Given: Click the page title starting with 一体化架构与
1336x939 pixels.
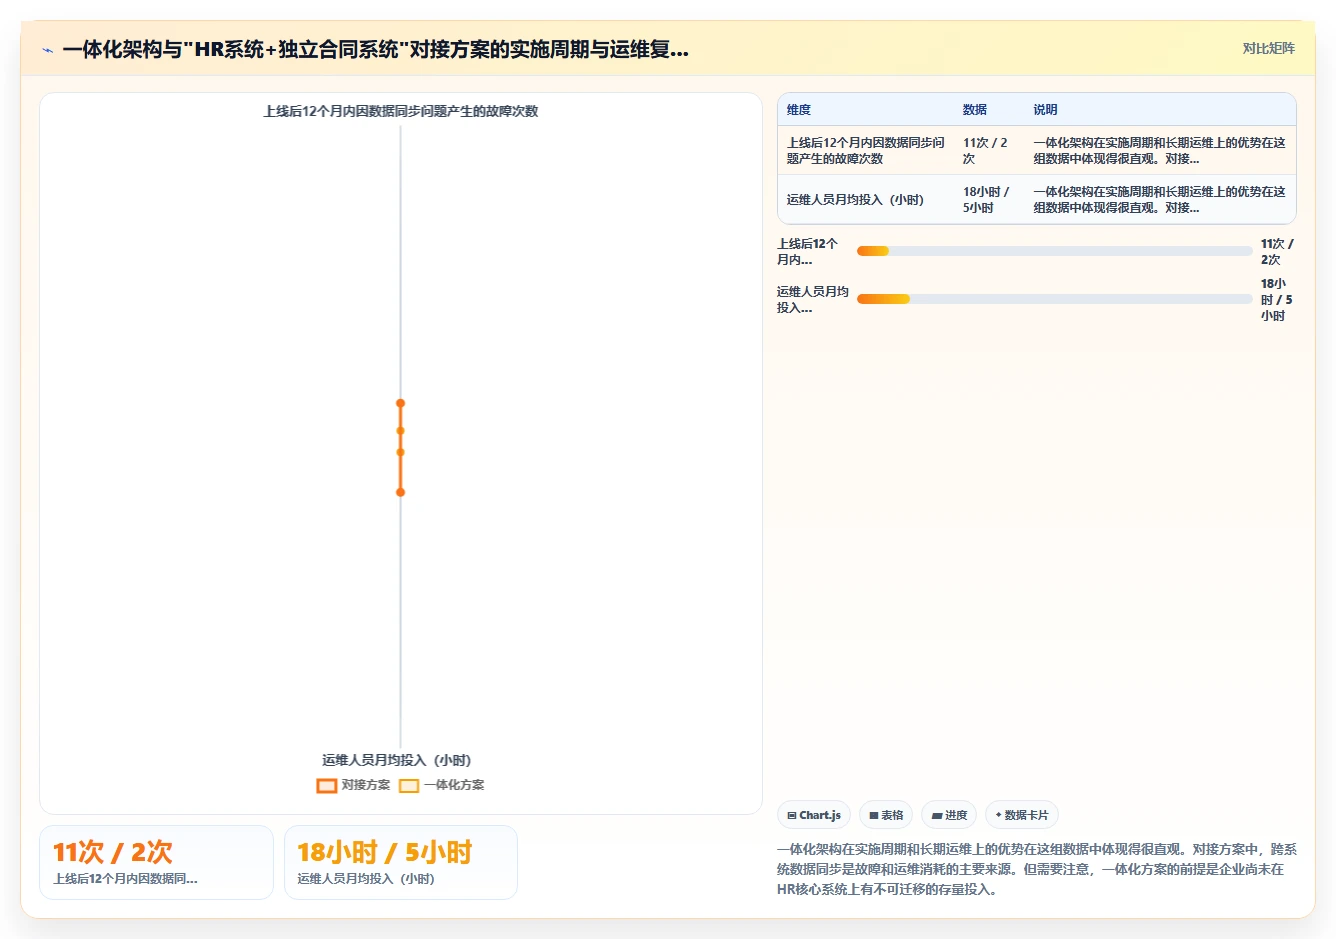Looking at the screenshot, I should [x=375, y=49].
